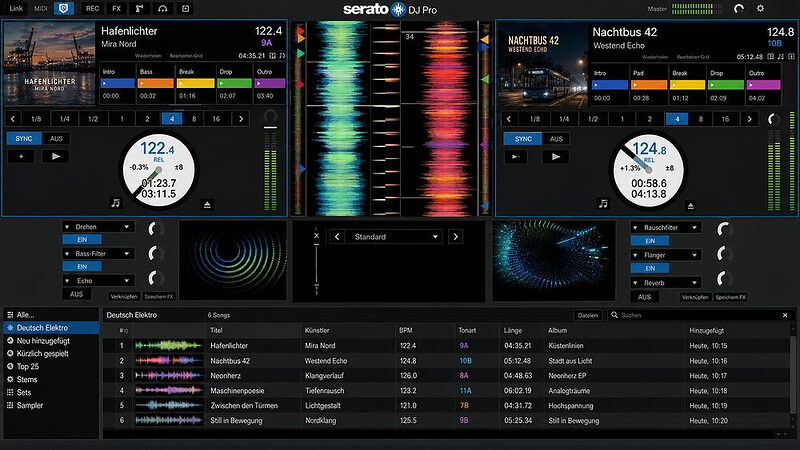The width and height of the screenshot is (800, 450).
Task: Select track row Maschinenpoesie
Action: coord(446,390)
